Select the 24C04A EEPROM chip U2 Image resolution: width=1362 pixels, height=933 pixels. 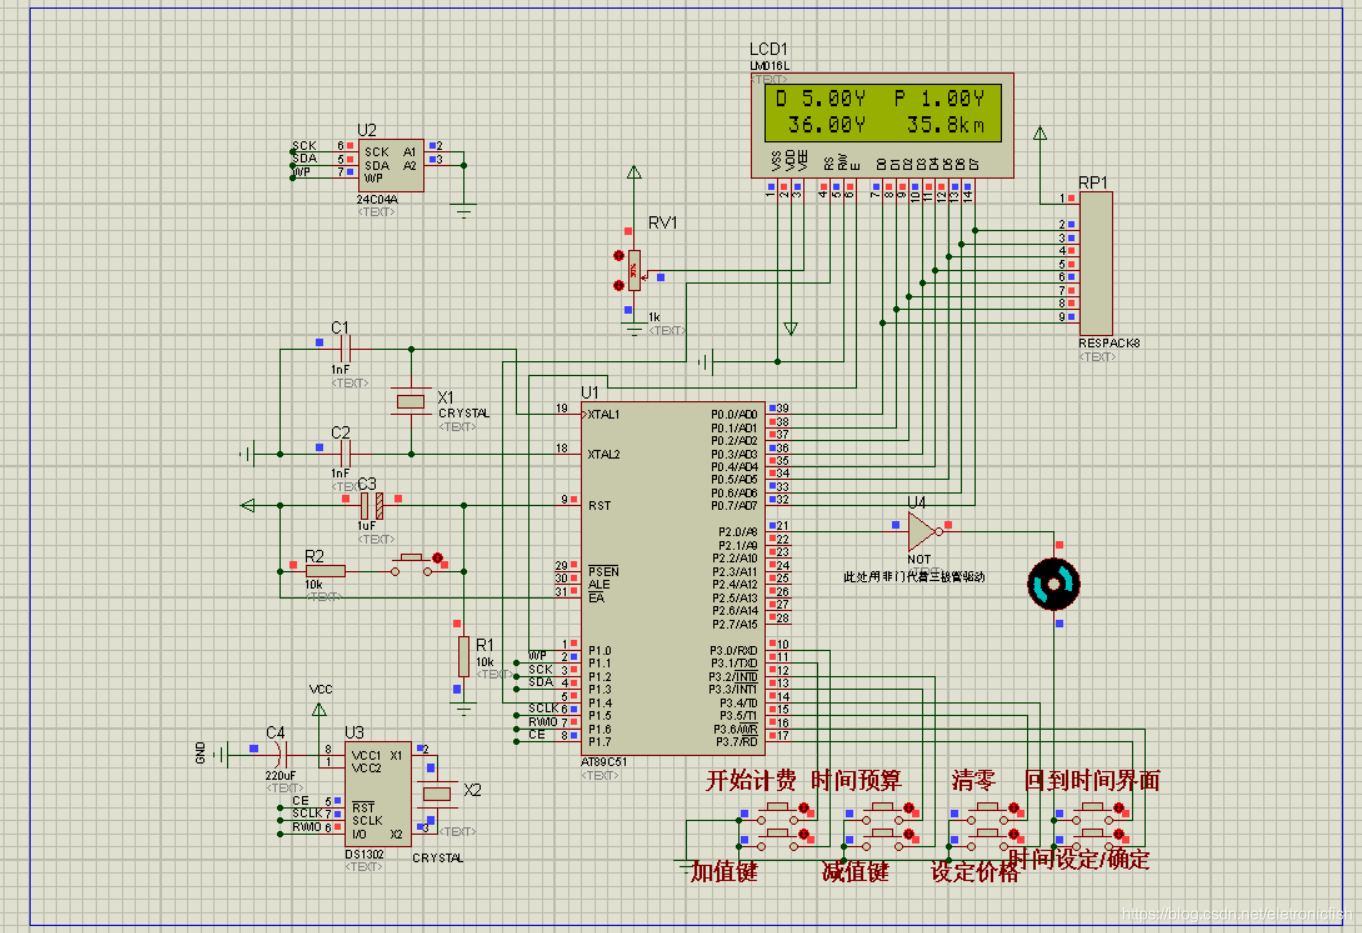coord(391,165)
